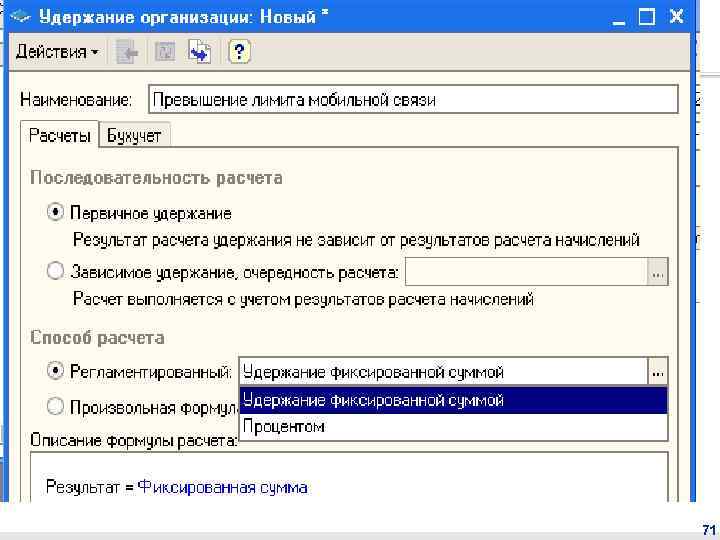The image size is (720, 540).
Task: Select Регламентированный radio button
Action: 55,370
